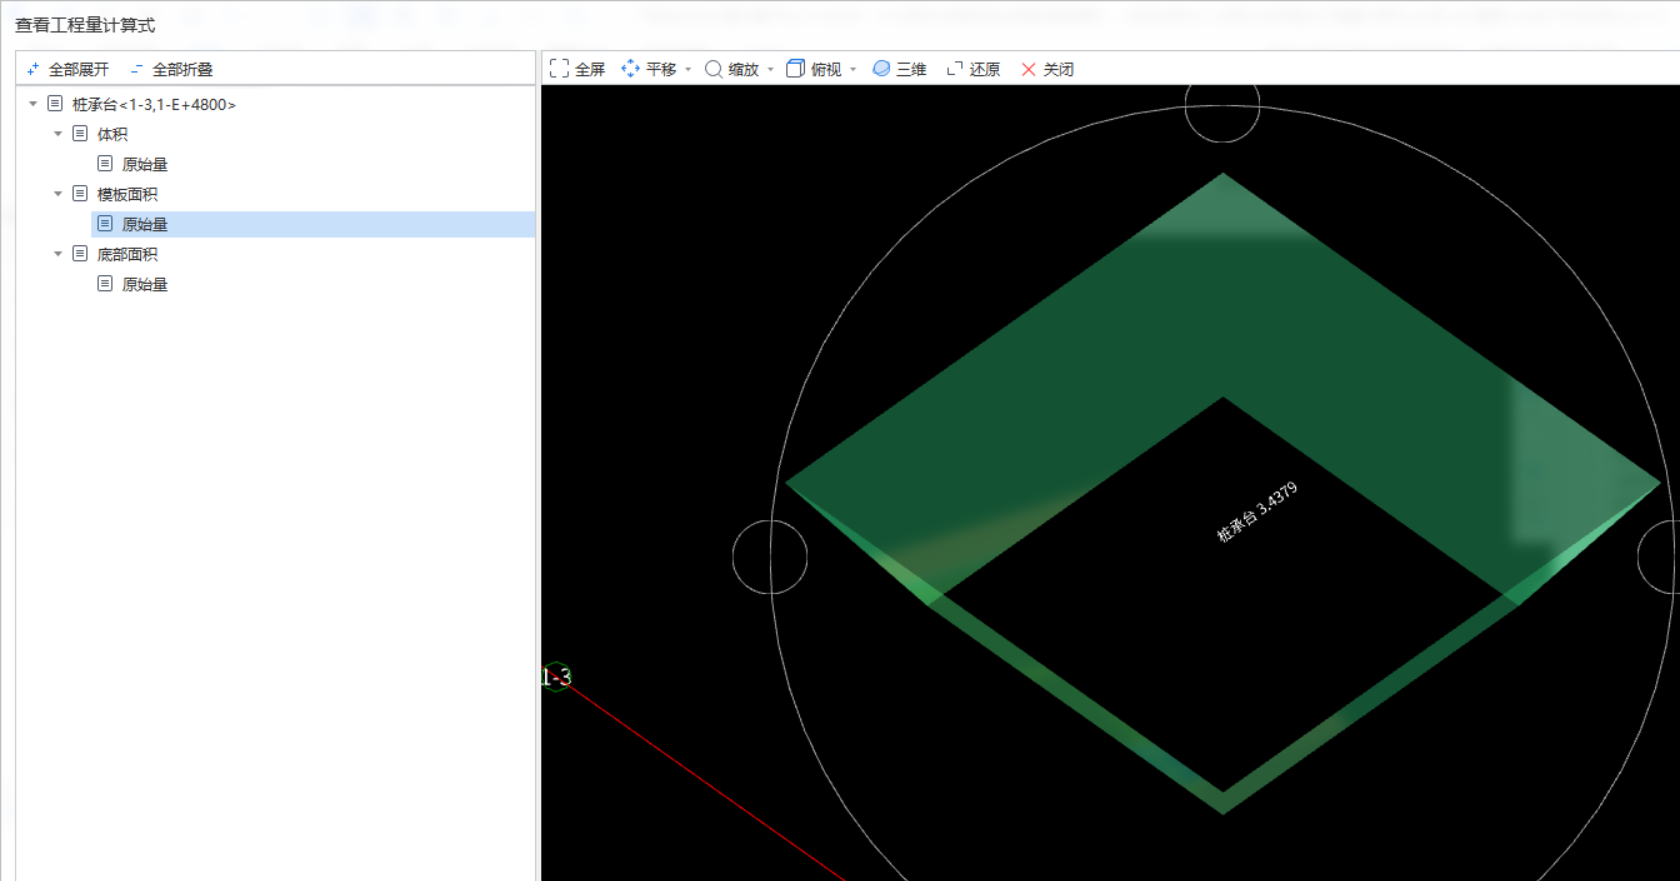The height and width of the screenshot is (881, 1680).
Task: Click the document icon beside 底部面积
Action: [80, 254]
